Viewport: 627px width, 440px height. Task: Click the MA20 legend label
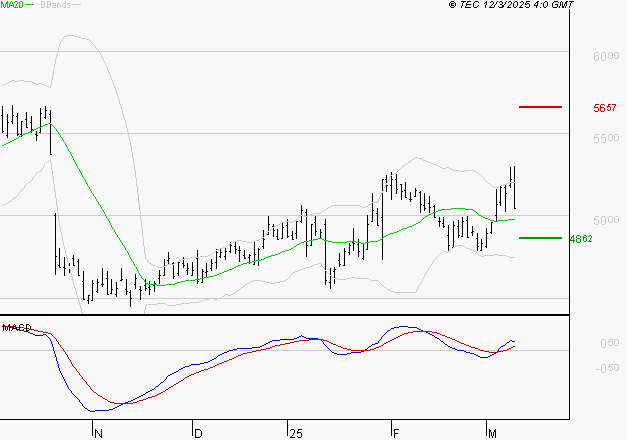point(12,5)
